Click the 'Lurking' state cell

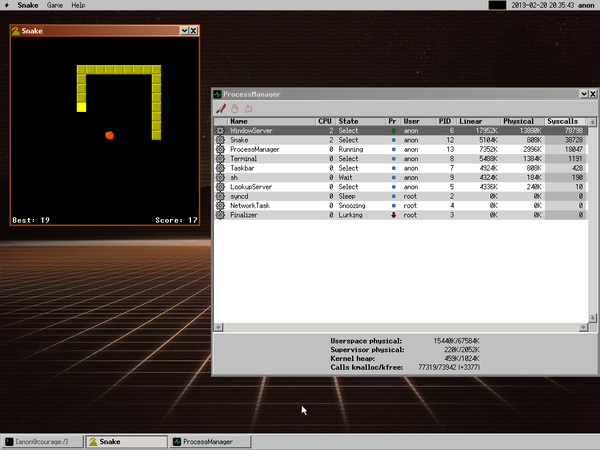coord(350,215)
